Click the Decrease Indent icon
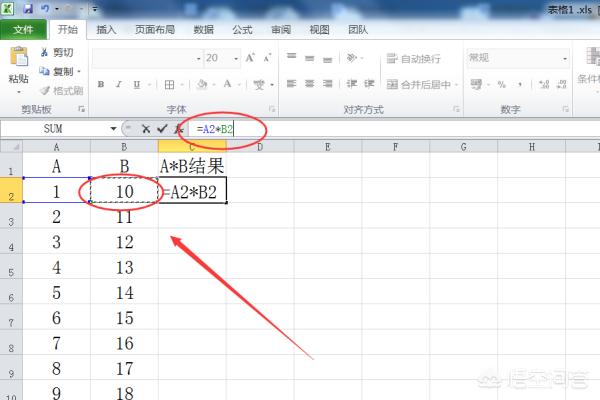The width and height of the screenshot is (600, 400). (x=352, y=83)
